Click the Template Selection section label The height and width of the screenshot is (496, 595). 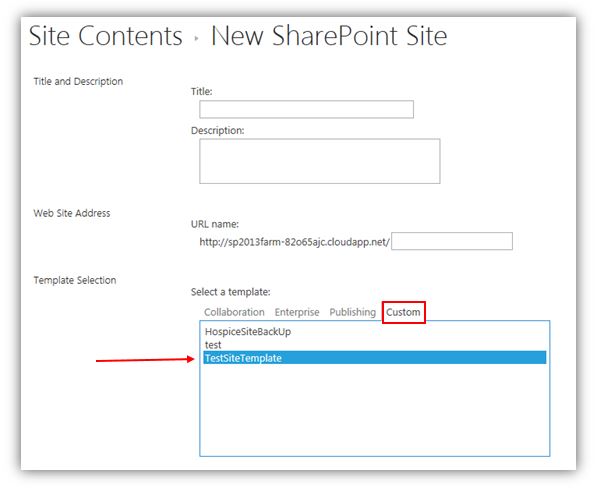pos(75,280)
